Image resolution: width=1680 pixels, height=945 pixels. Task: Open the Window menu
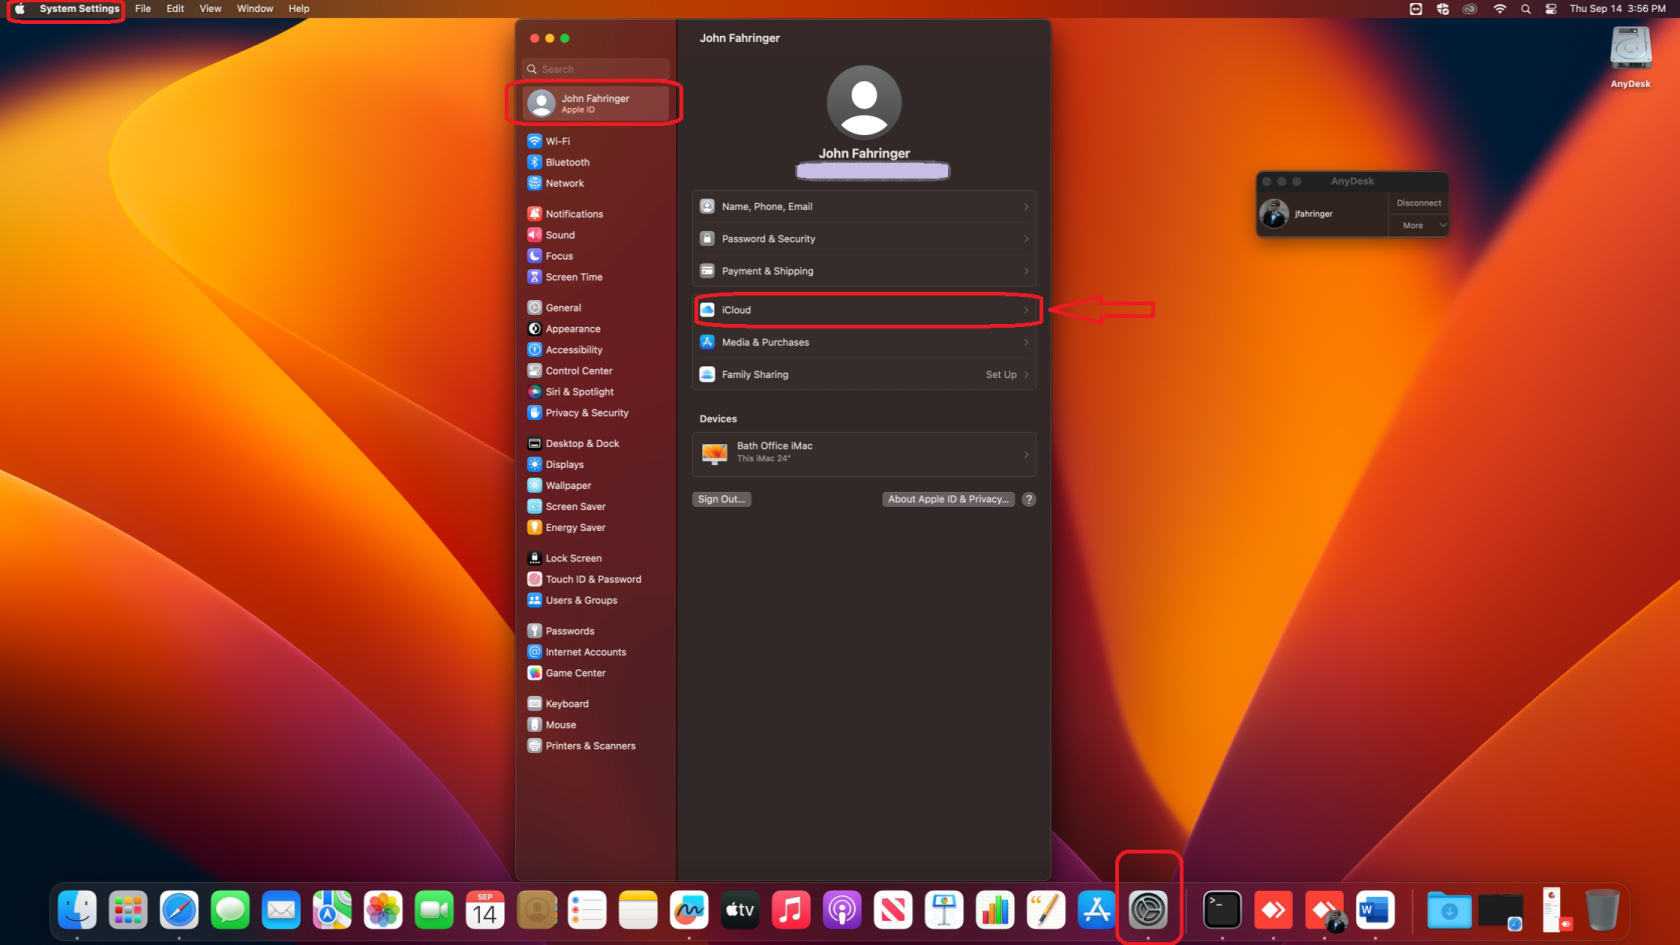255,9
